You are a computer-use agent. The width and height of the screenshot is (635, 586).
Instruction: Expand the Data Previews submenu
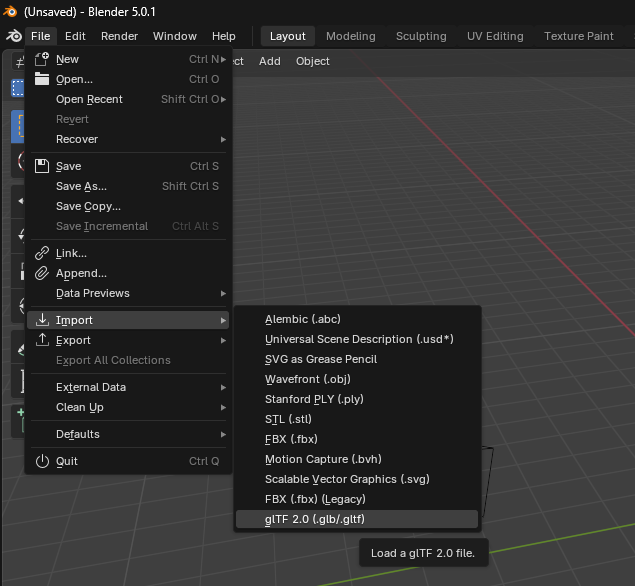click(x=128, y=293)
